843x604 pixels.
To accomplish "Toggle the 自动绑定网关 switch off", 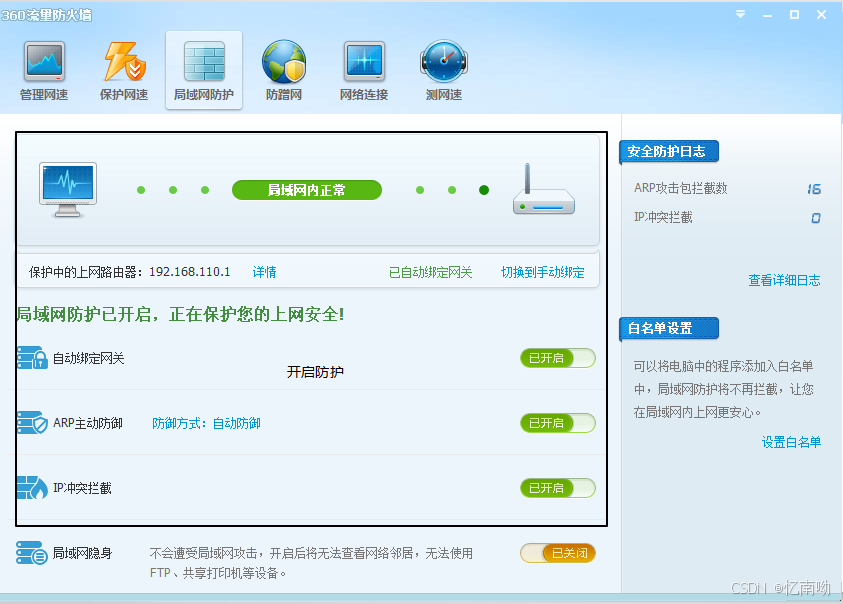I will tap(558, 358).
